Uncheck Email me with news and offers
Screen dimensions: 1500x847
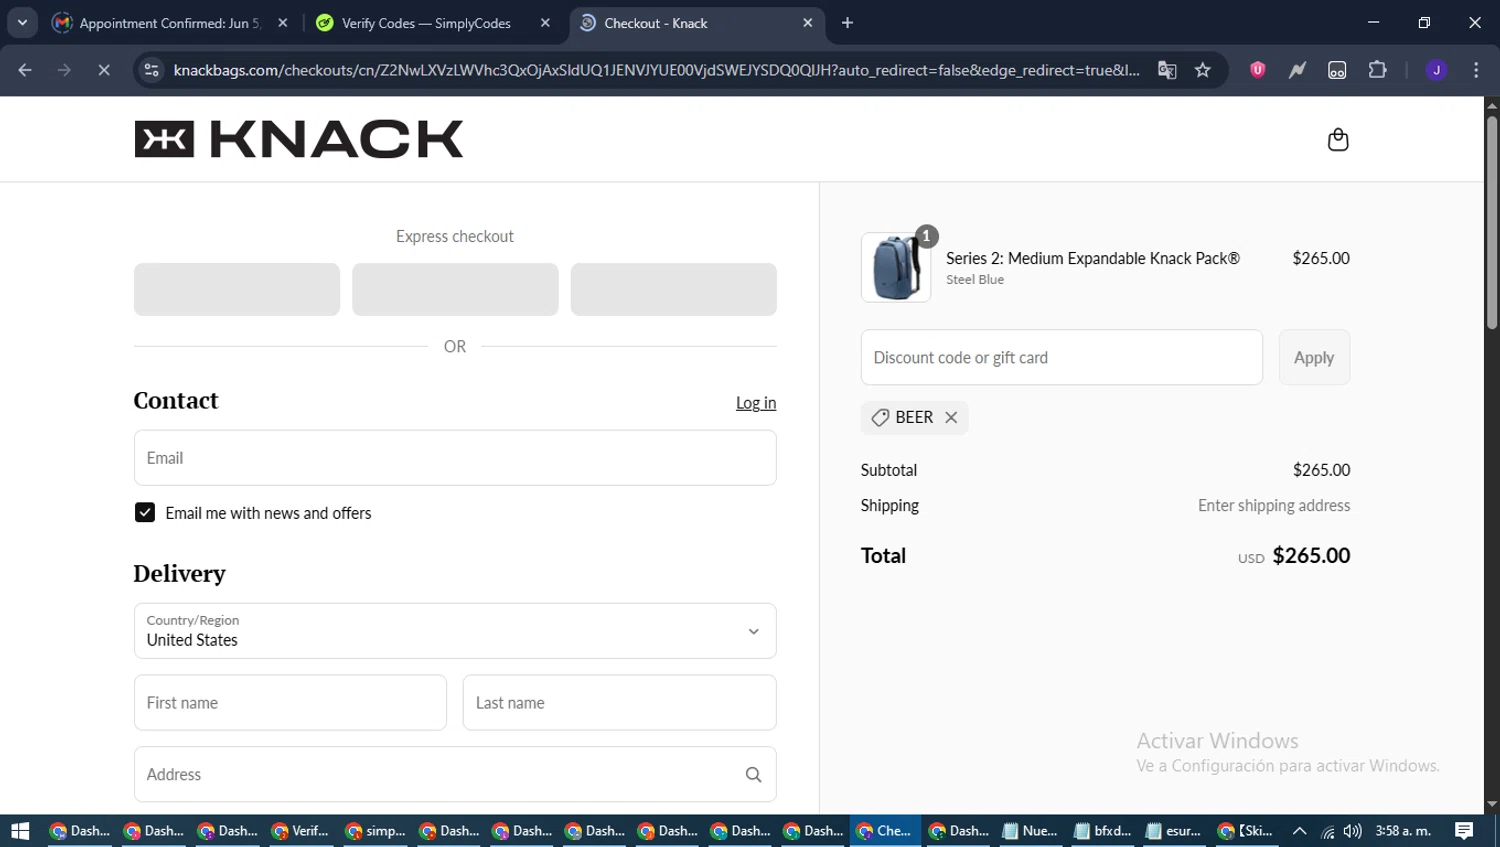pos(145,513)
